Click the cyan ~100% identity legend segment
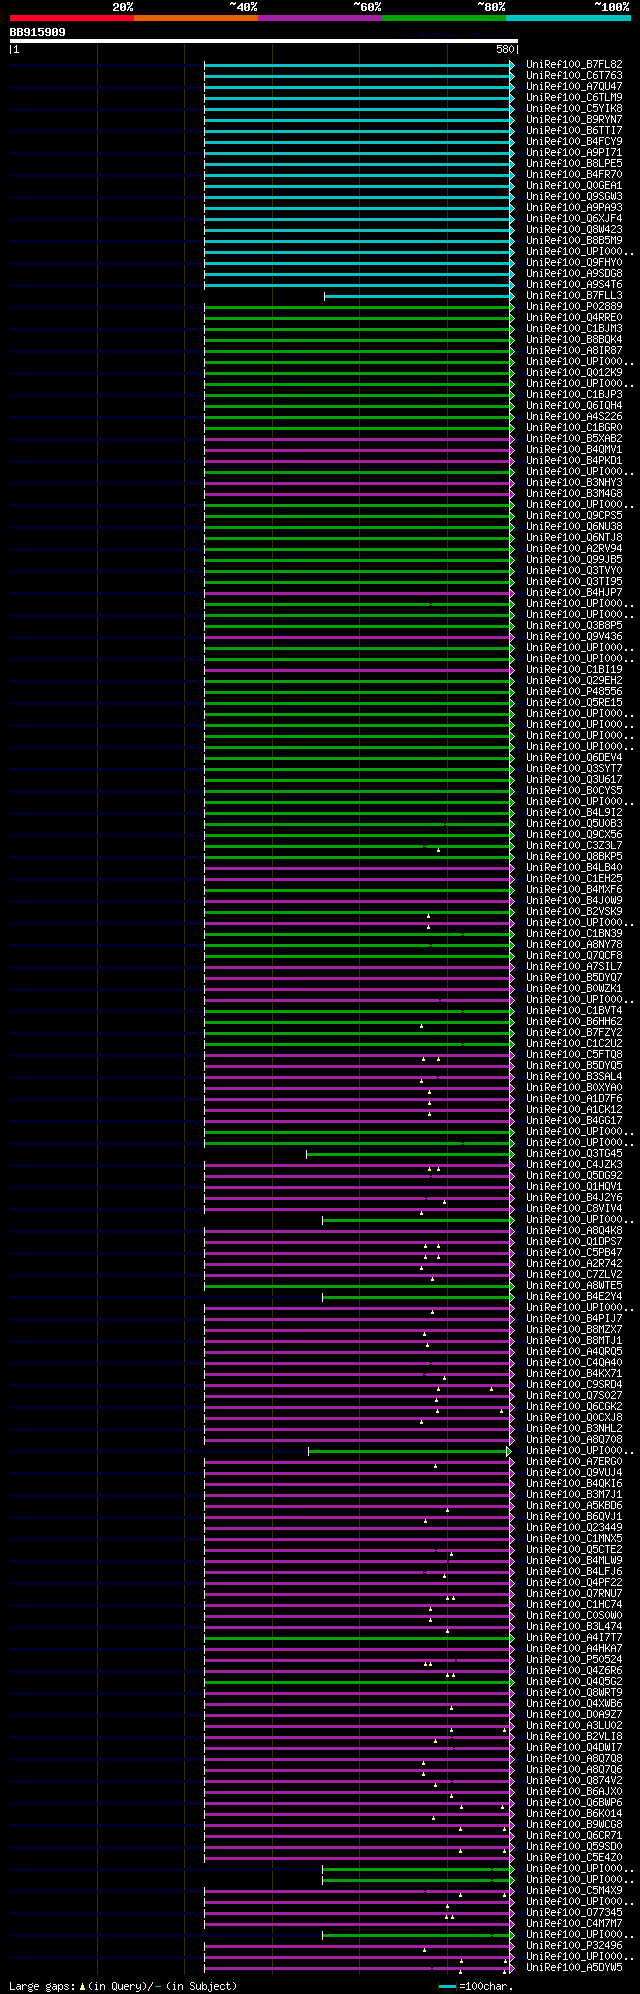640x1994 pixels. tap(568, 18)
